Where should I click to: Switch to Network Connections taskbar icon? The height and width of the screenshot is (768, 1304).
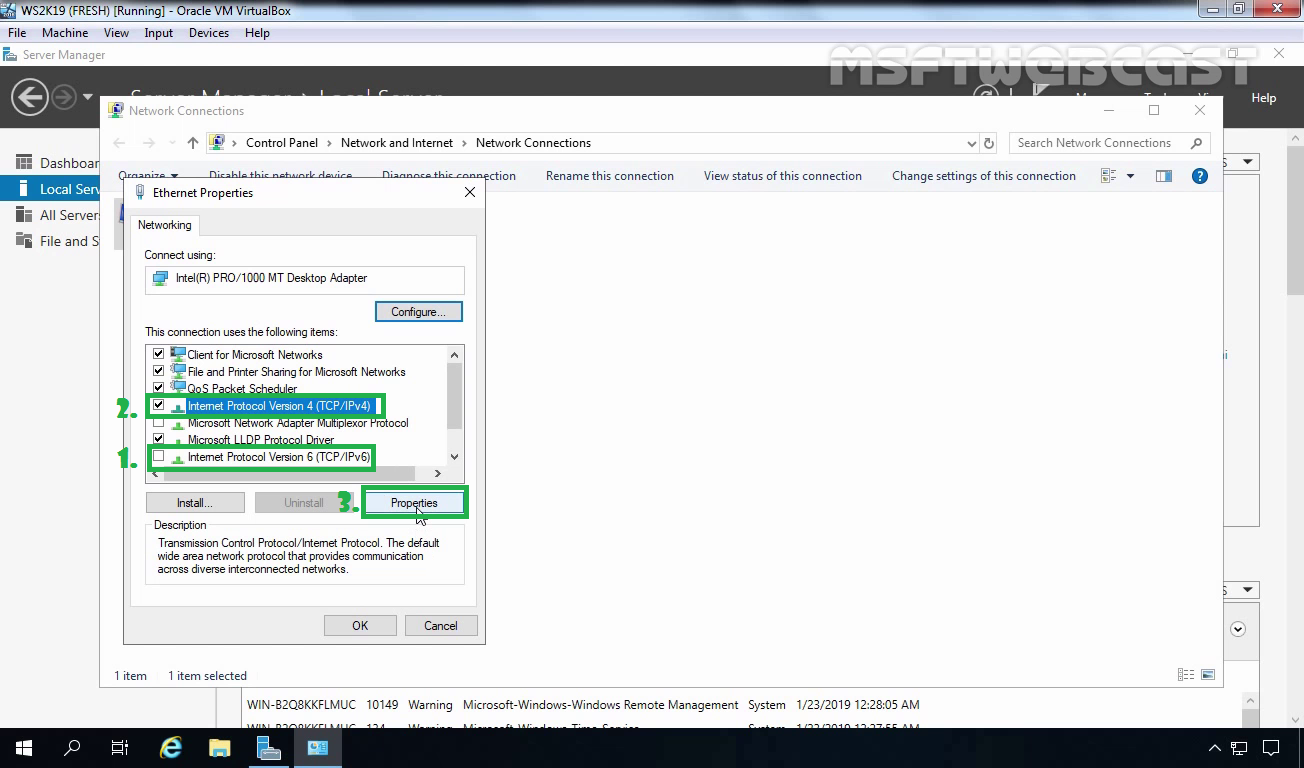[x=317, y=748]
